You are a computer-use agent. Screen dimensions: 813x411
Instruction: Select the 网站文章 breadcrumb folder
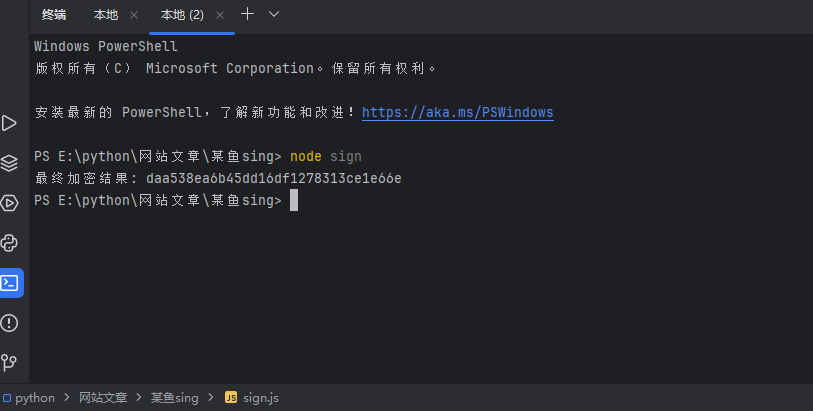(x=103, y=398)
